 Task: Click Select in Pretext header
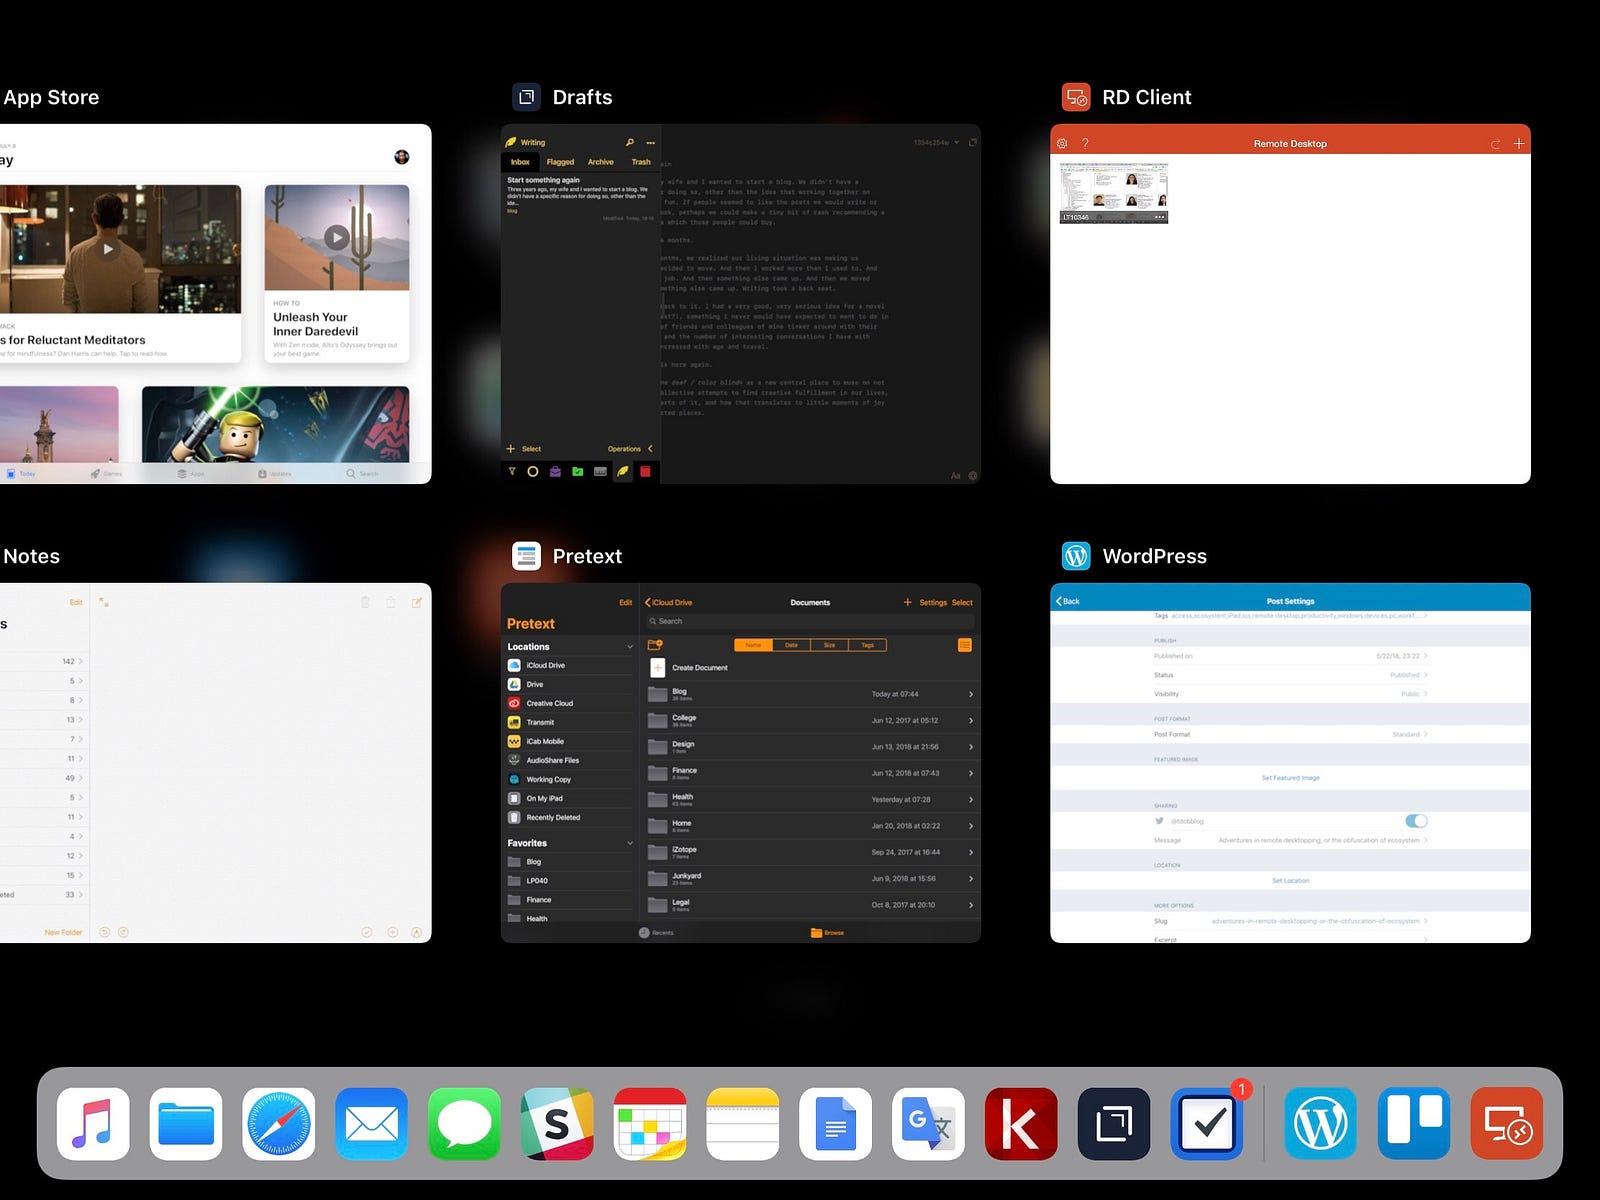point(962,602)
